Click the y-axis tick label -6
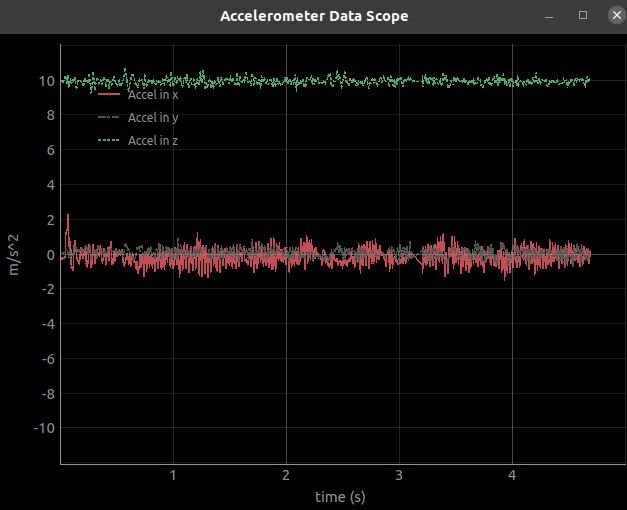This screenshot has height=510, width=627. click(48, 359)
